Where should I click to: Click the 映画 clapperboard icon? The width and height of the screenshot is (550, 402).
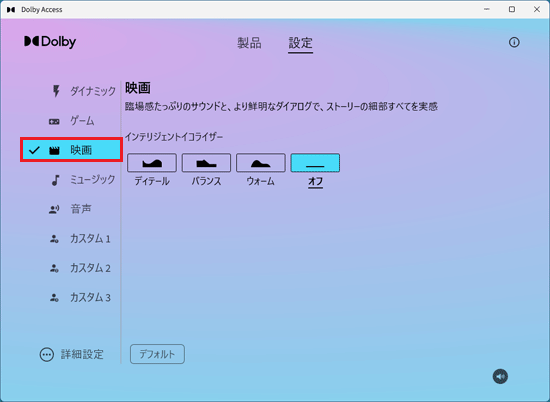click(x=54, y=150)
